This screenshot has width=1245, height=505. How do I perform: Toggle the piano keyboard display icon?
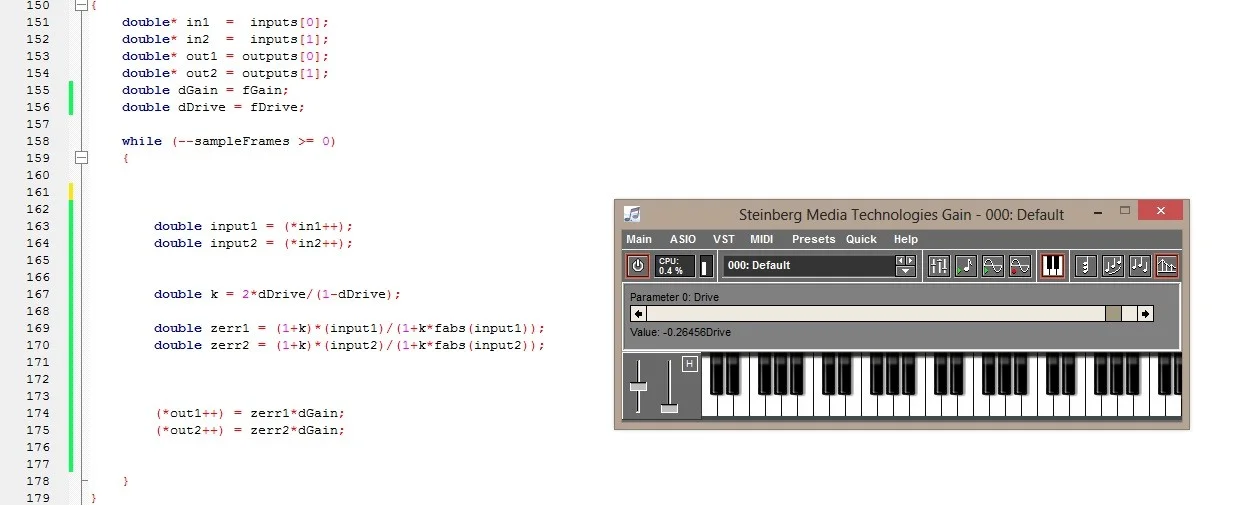click(x=1052, y=265)
